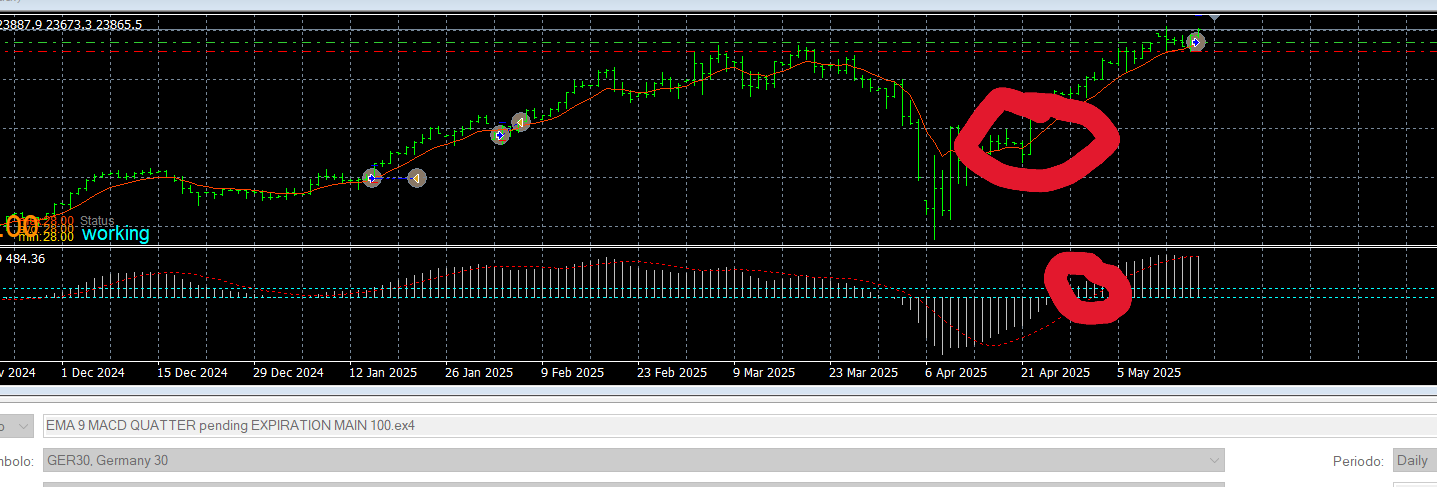Screen dimensions: 1437x487
Task: Select the blue entry marker at 12 Jan 2025
Action: 372,178
